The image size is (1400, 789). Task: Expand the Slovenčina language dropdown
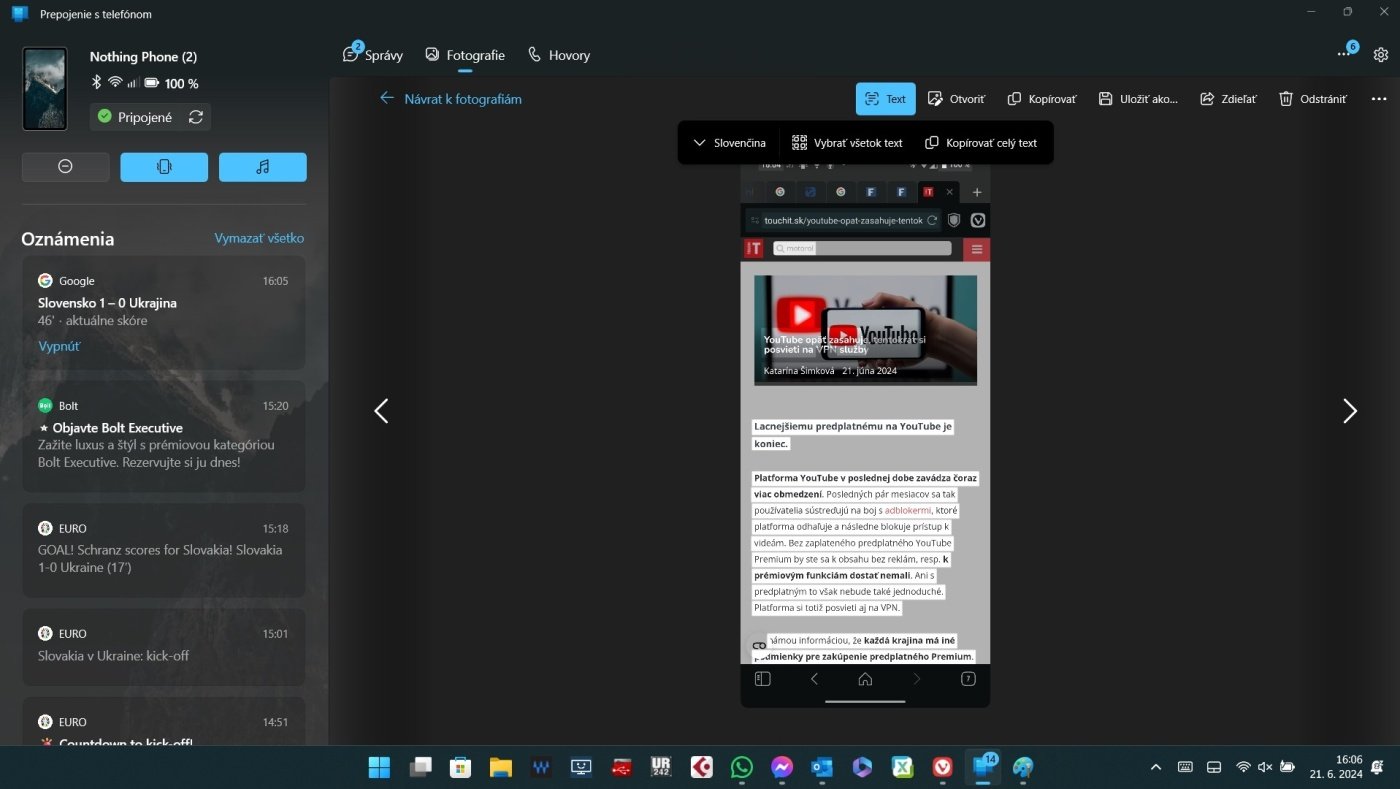coord(729,143)
